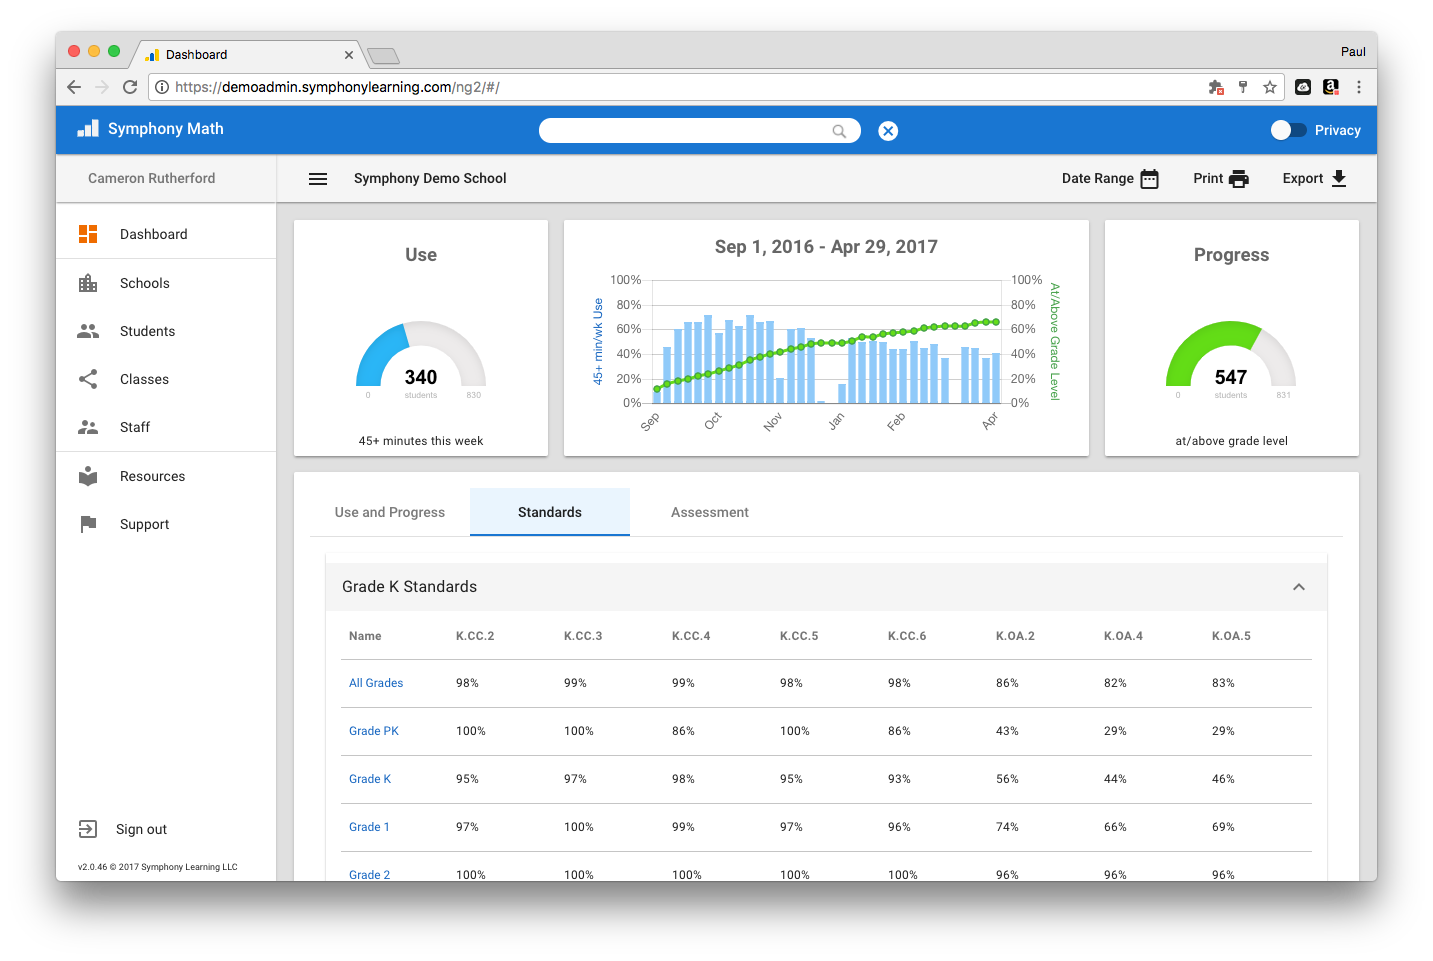Click the Paul profile name in browser

click(1353, 52)
